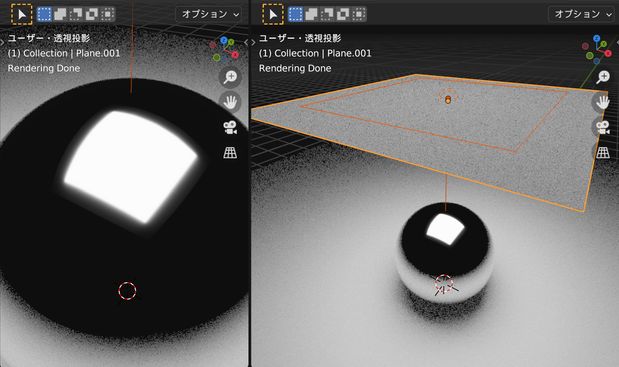The height and width of the screenshot is (367, 619).
Task: Select the box select tool in left viewport
Action: click(x=21, y=14)
